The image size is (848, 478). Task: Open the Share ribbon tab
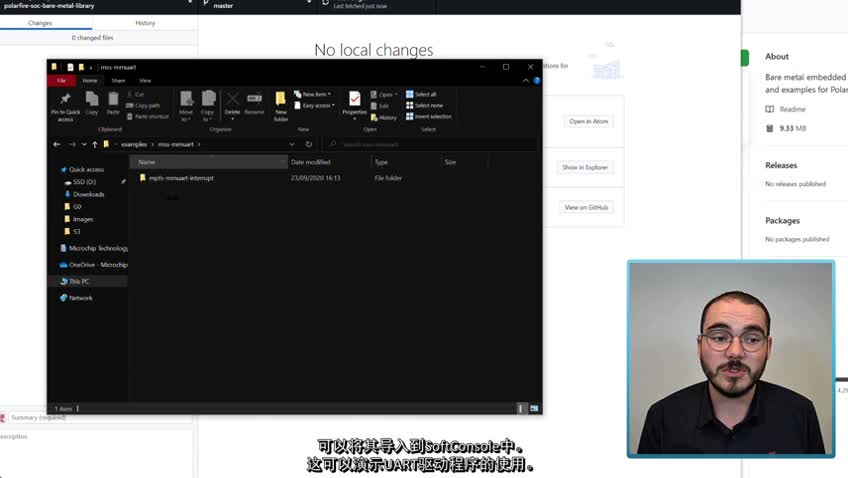click(x=118, y=80)
